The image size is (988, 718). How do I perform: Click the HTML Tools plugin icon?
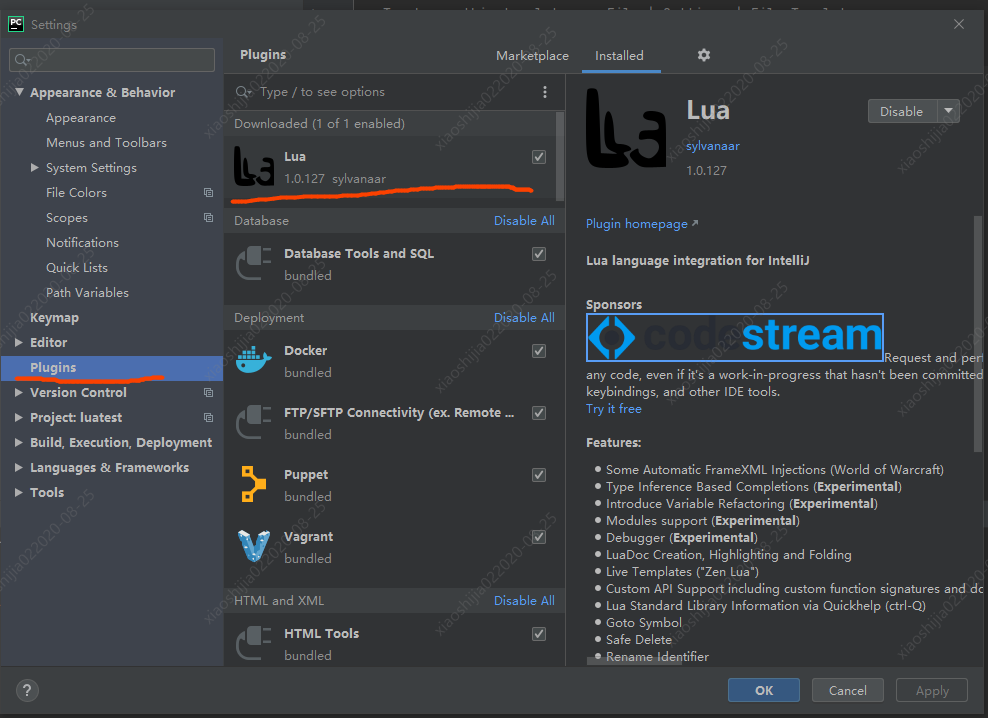click(254, 643)
